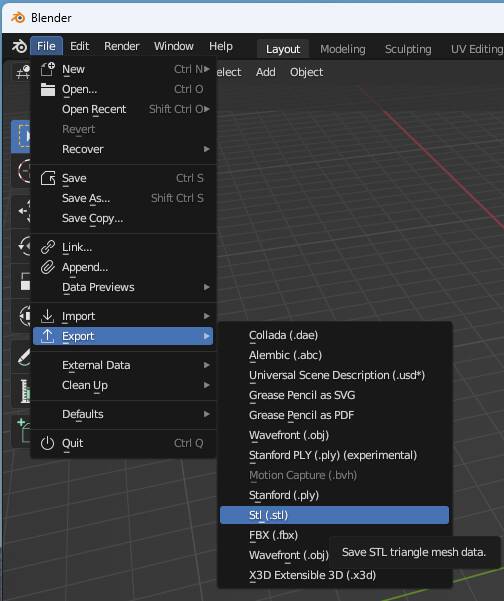This screenshot has height=601, width=504.
Task: Switch to the Modeling workspace tab
Action: tap(343, 49)
